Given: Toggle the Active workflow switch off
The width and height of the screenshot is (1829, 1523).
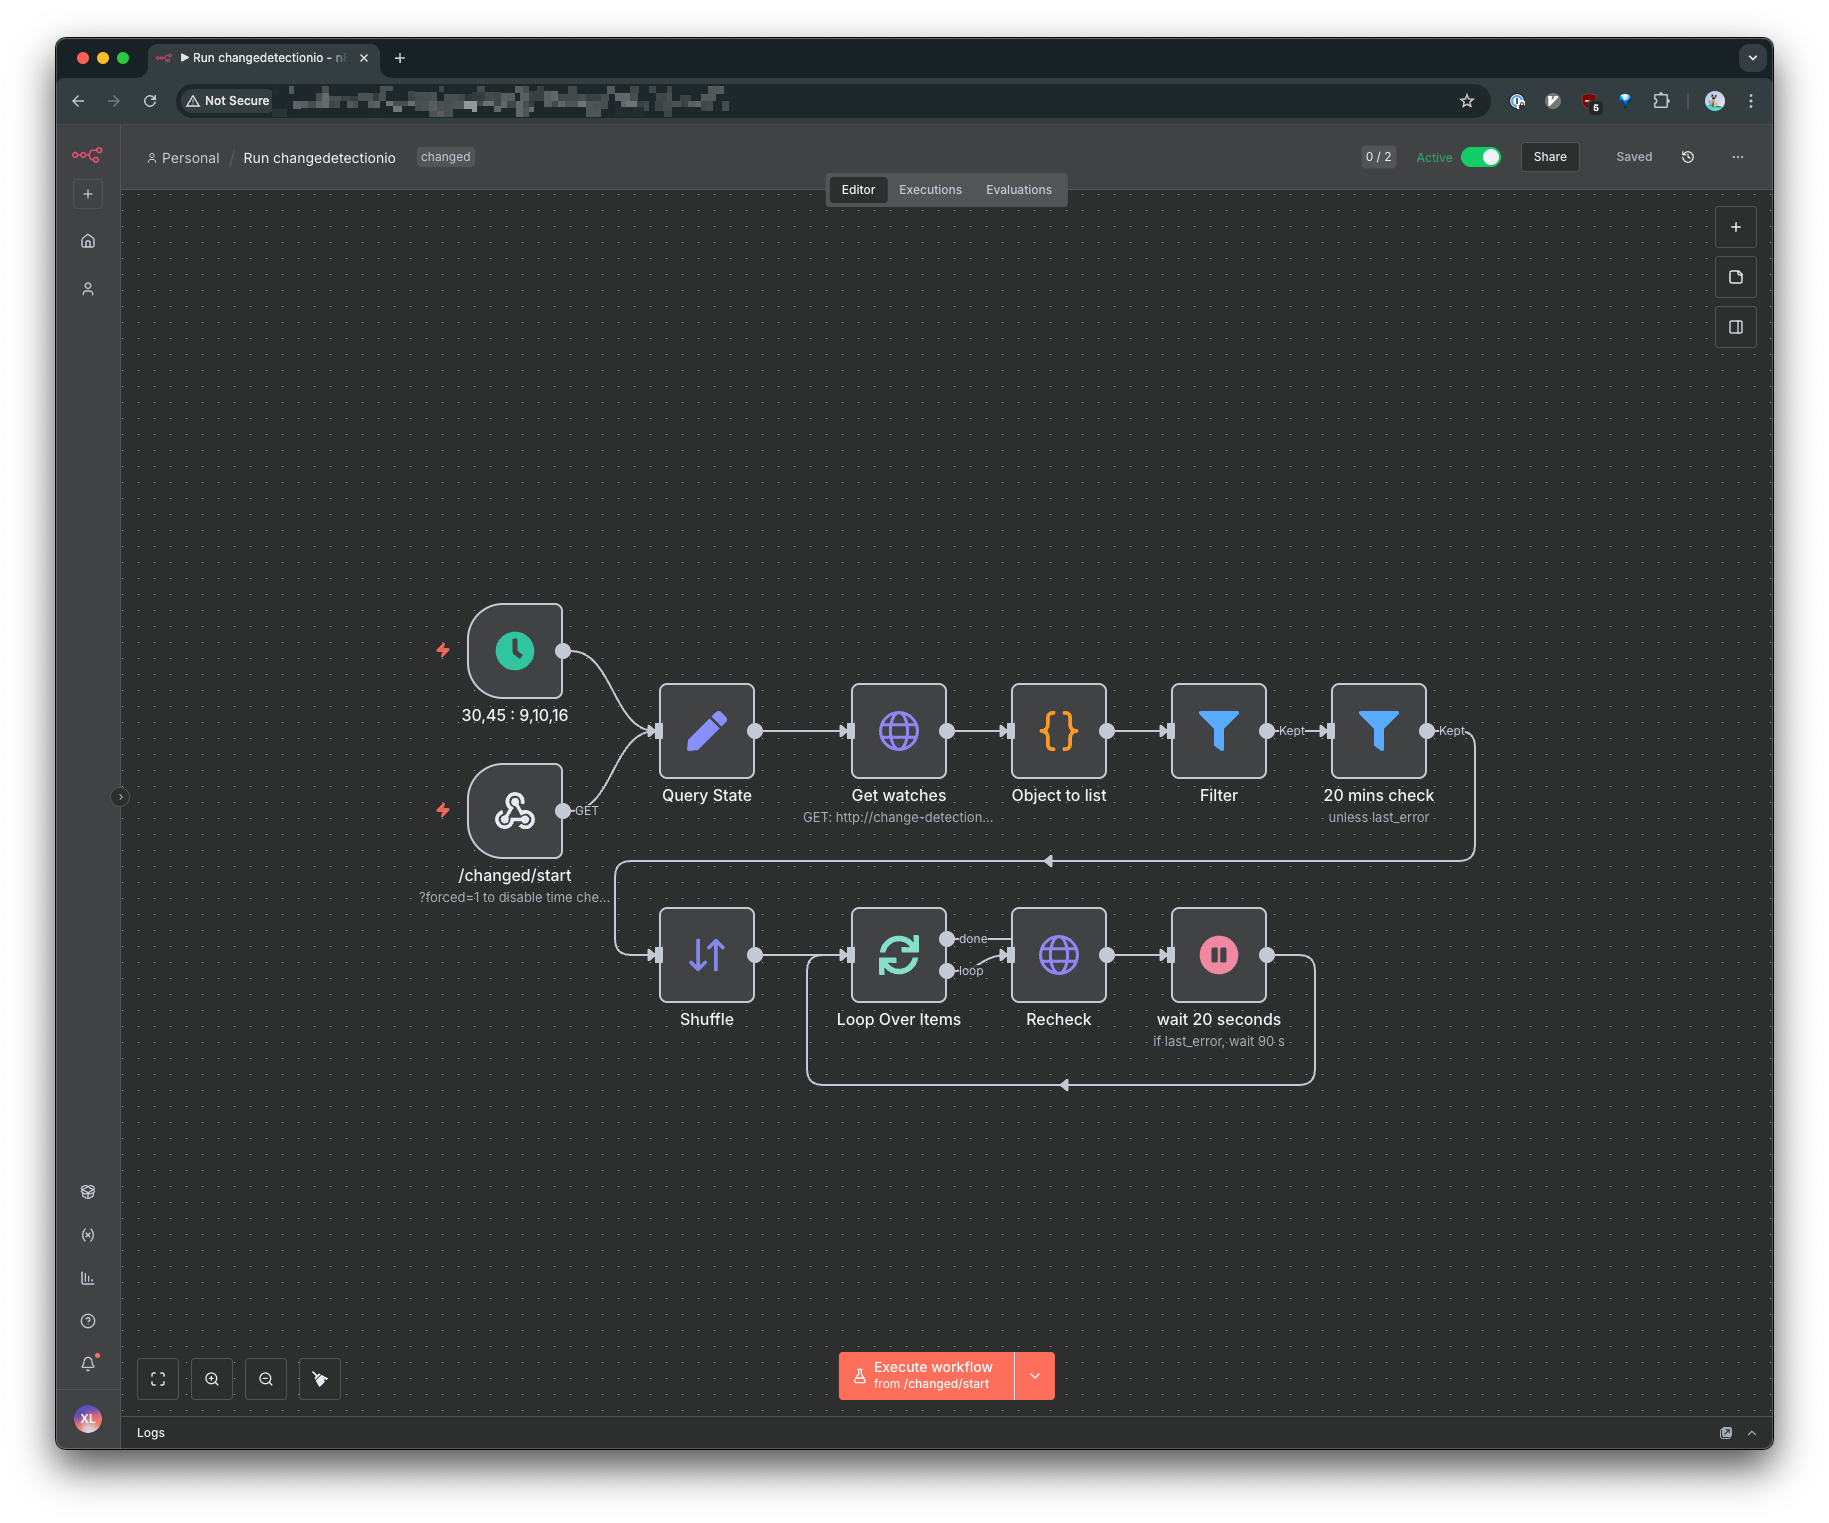Looking at the screenshot, I should click(1480, 157).
